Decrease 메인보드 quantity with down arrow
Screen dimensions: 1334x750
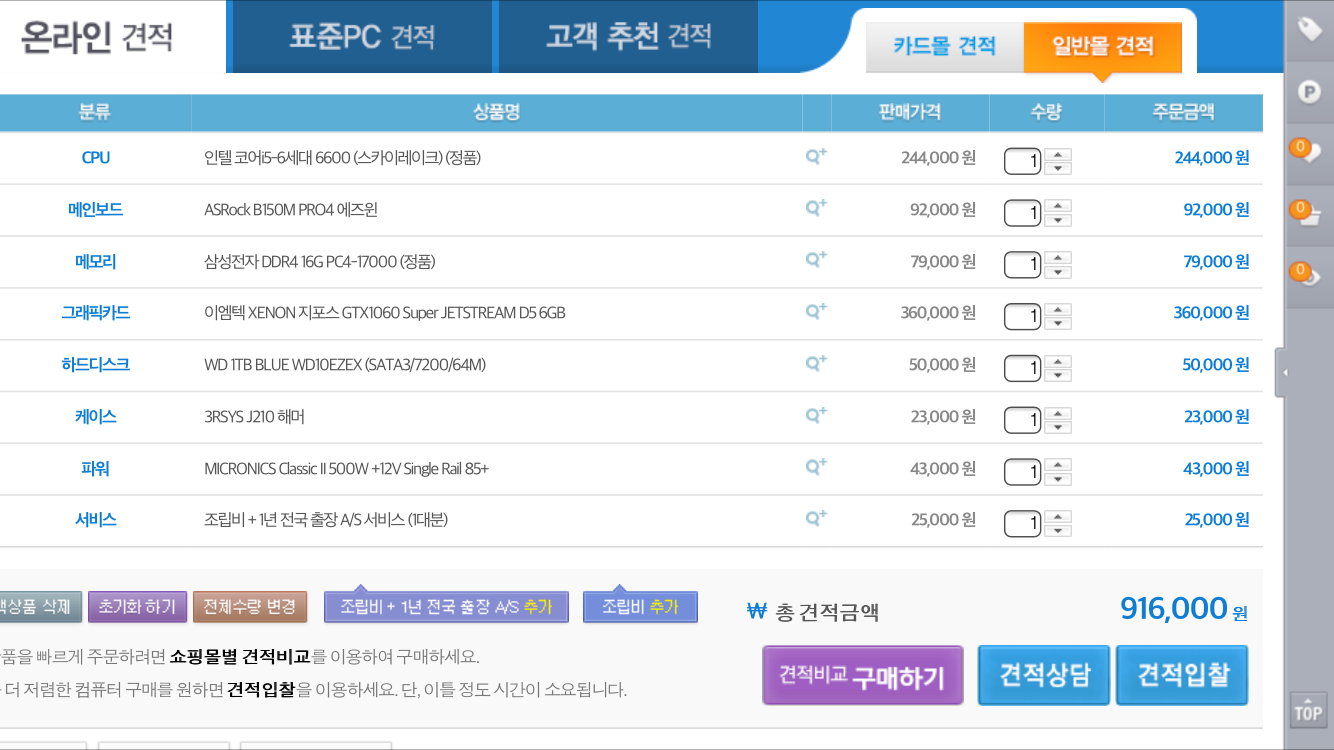[1058, 220]
